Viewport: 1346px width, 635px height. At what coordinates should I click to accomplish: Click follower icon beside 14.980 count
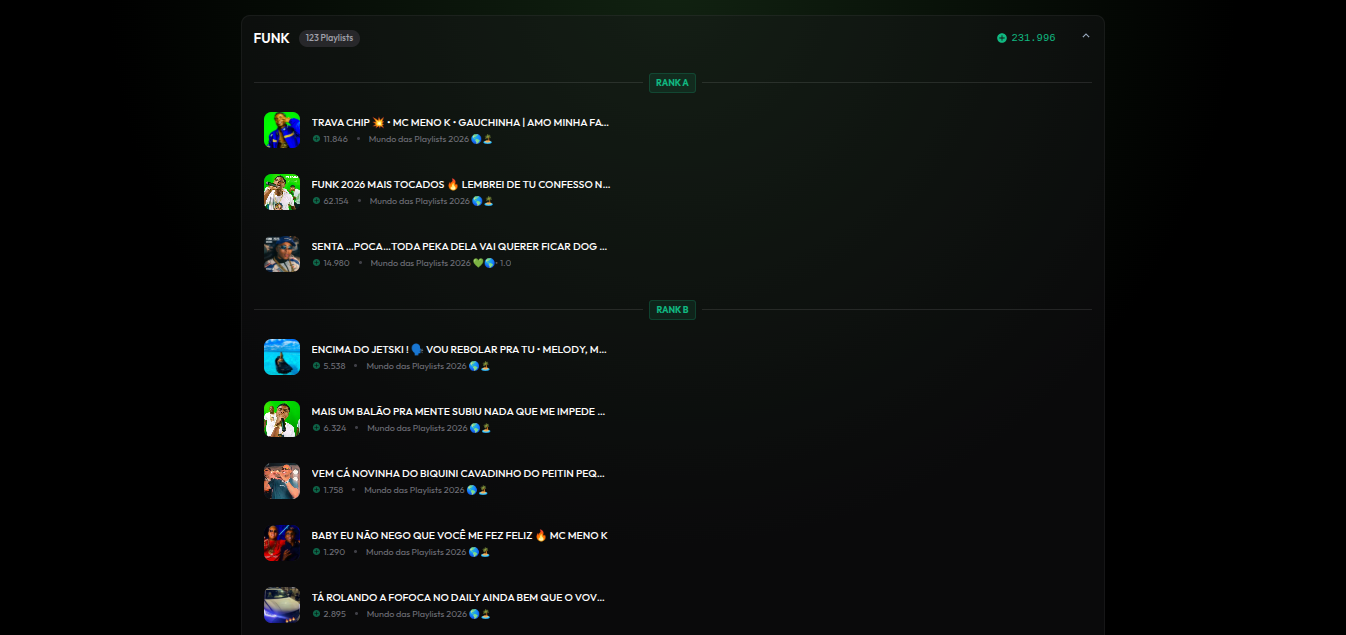click(x=317, y=263)
